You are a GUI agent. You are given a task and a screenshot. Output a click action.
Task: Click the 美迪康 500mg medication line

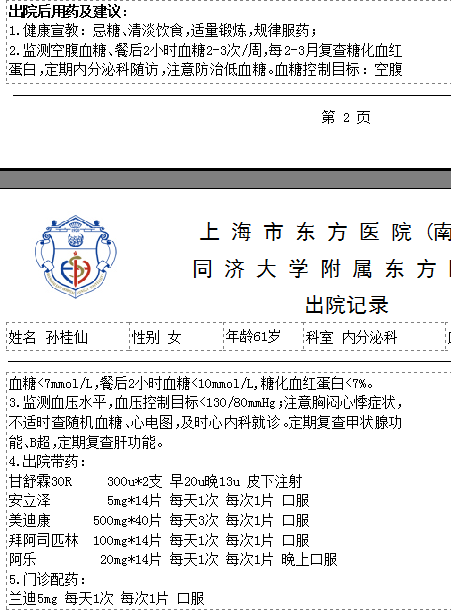coord(159,520)
